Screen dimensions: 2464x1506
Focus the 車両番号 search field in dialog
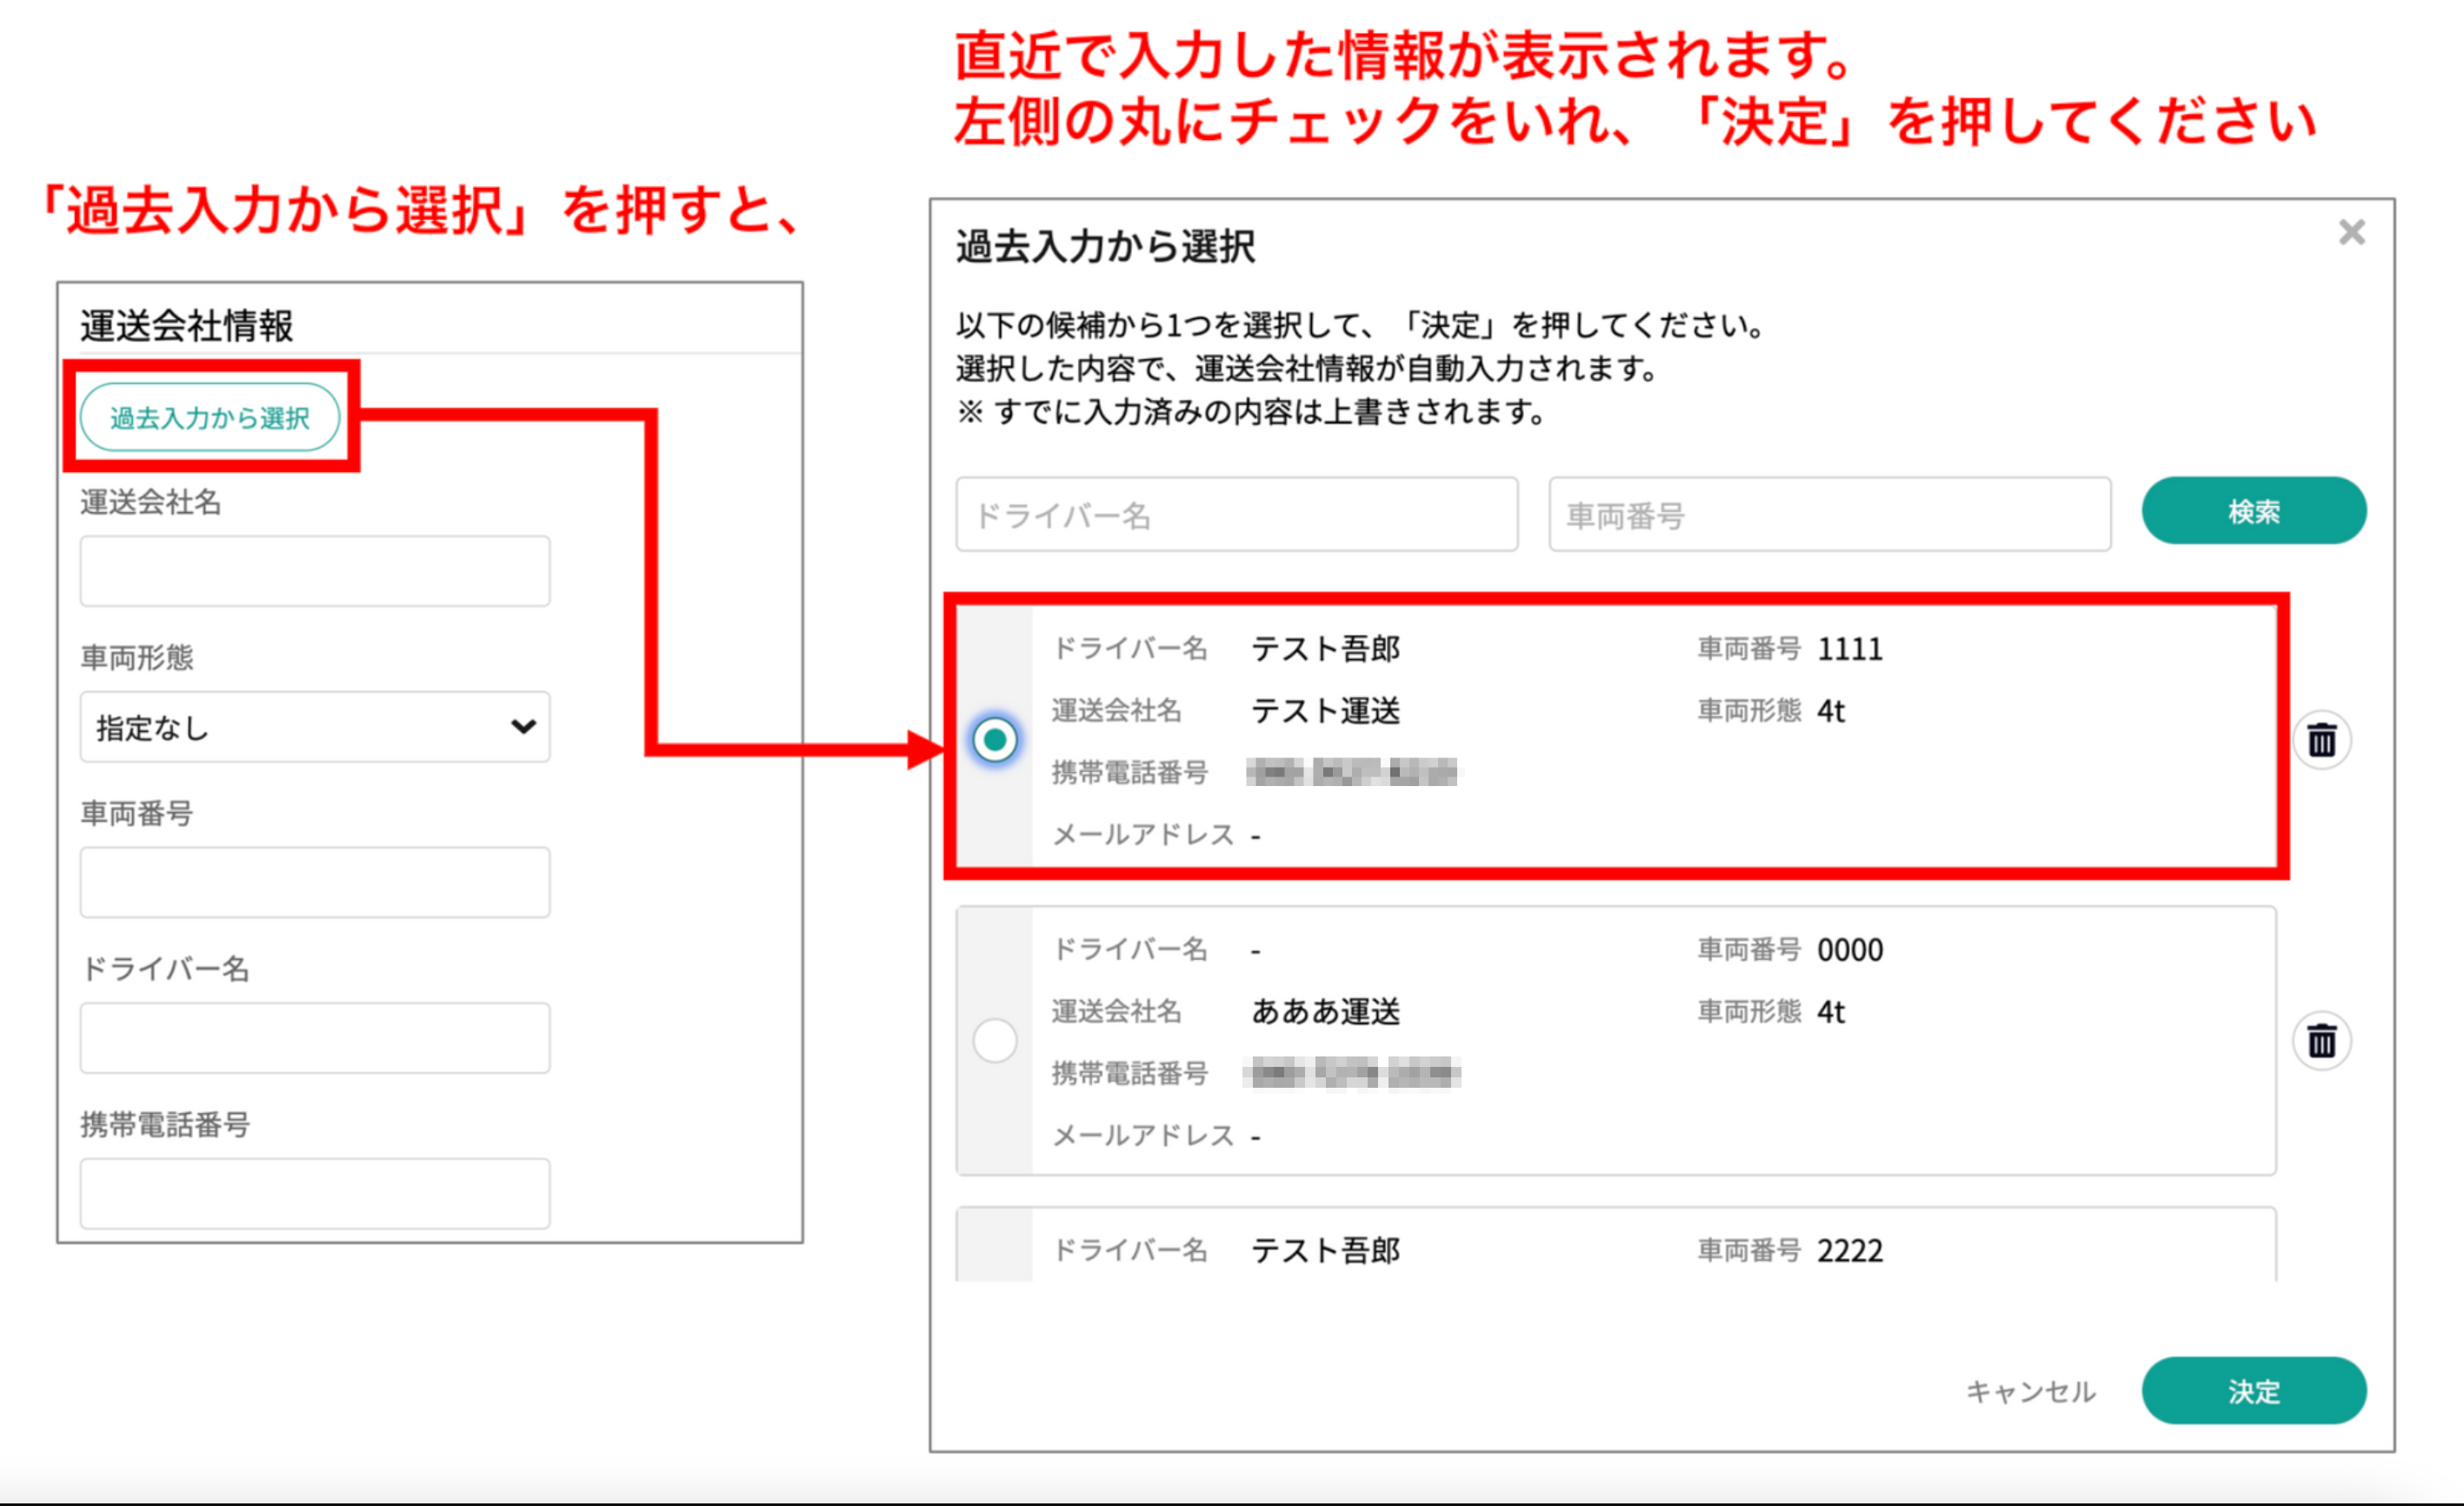coord(1829,515)
